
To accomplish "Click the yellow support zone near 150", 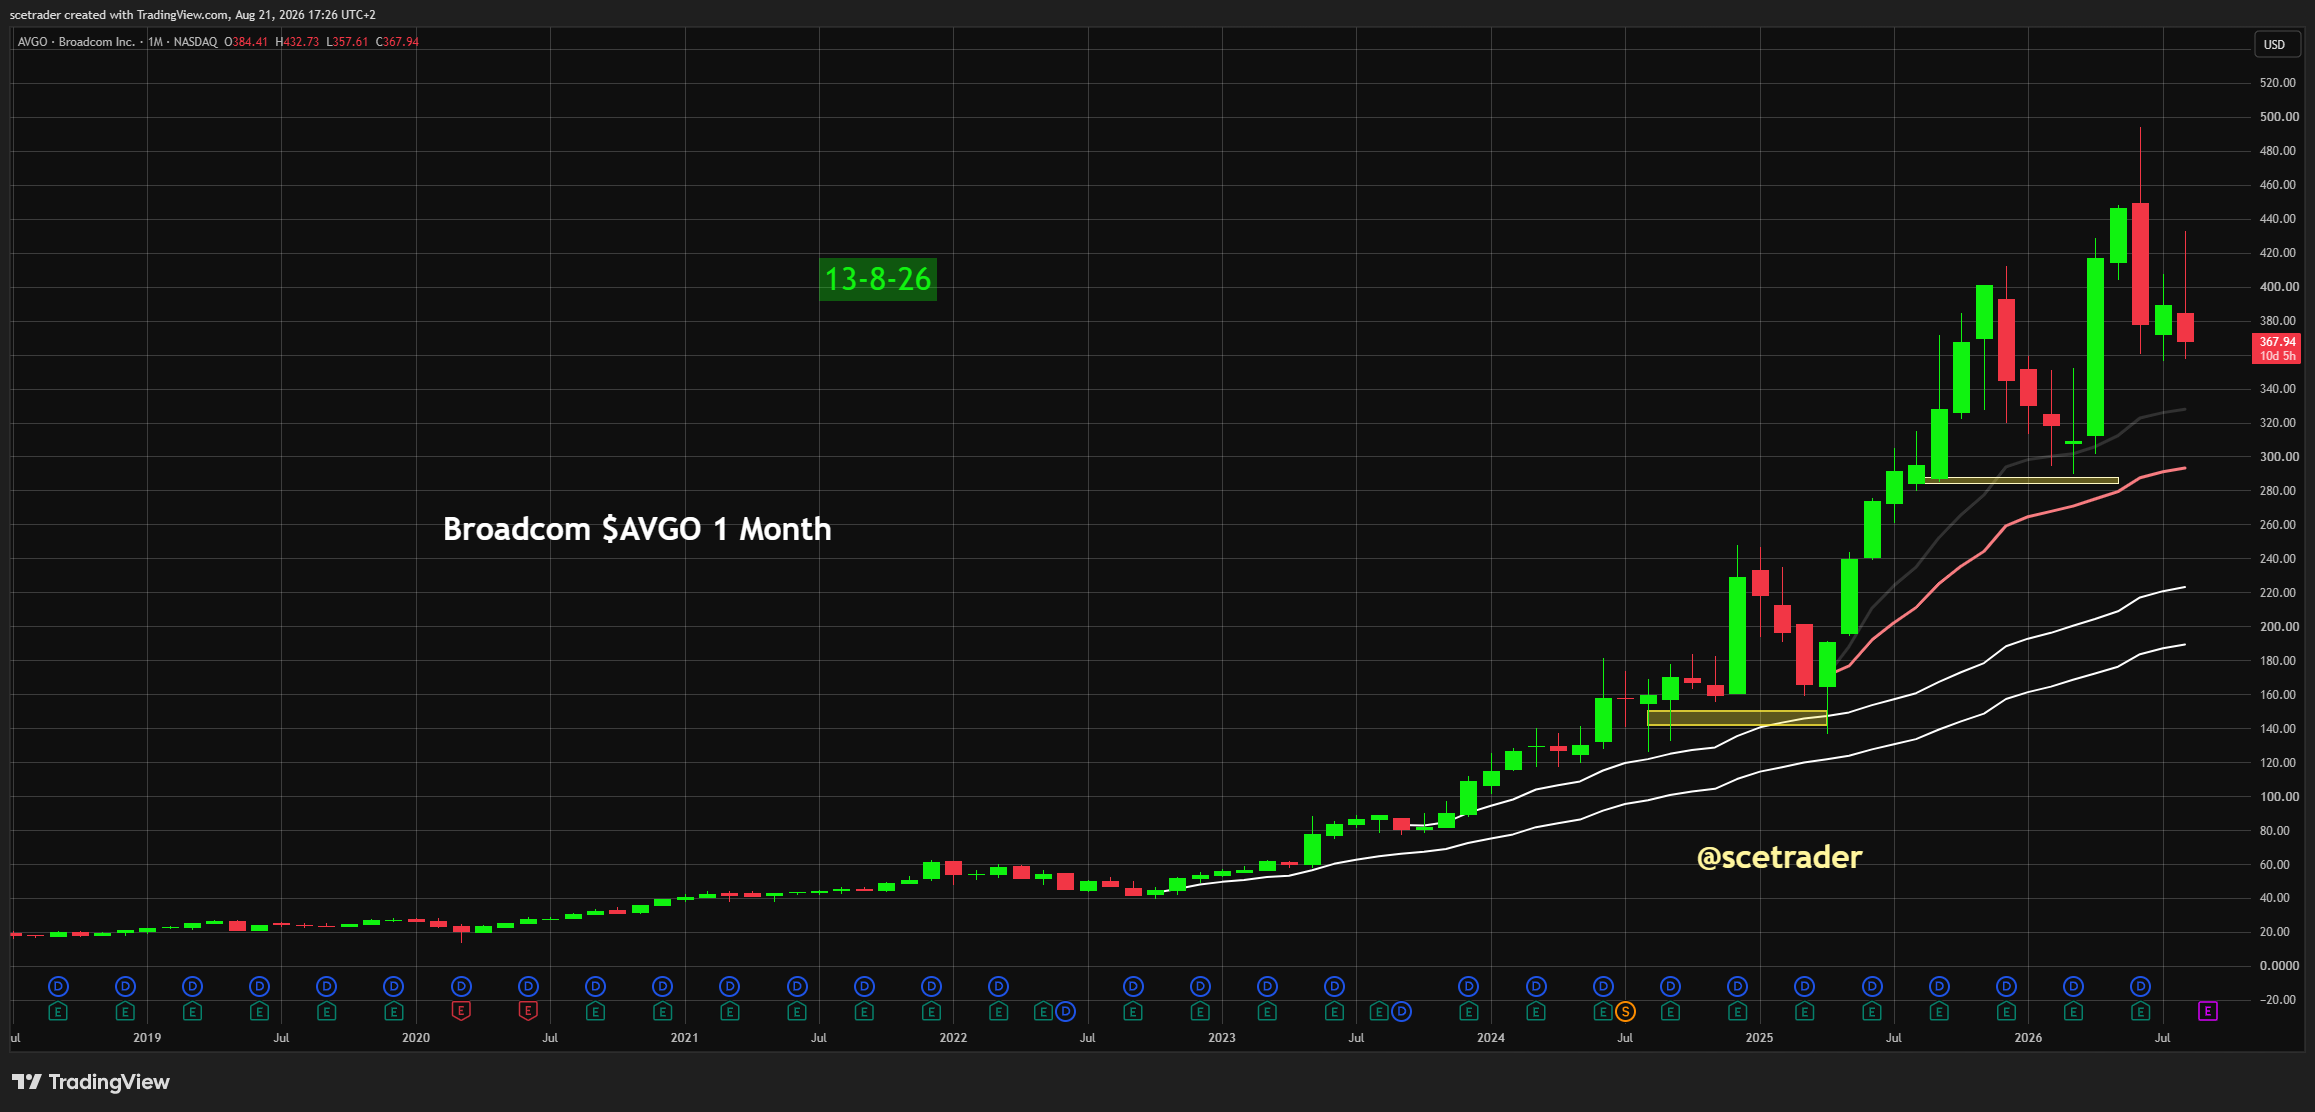I will point(1737,718).
